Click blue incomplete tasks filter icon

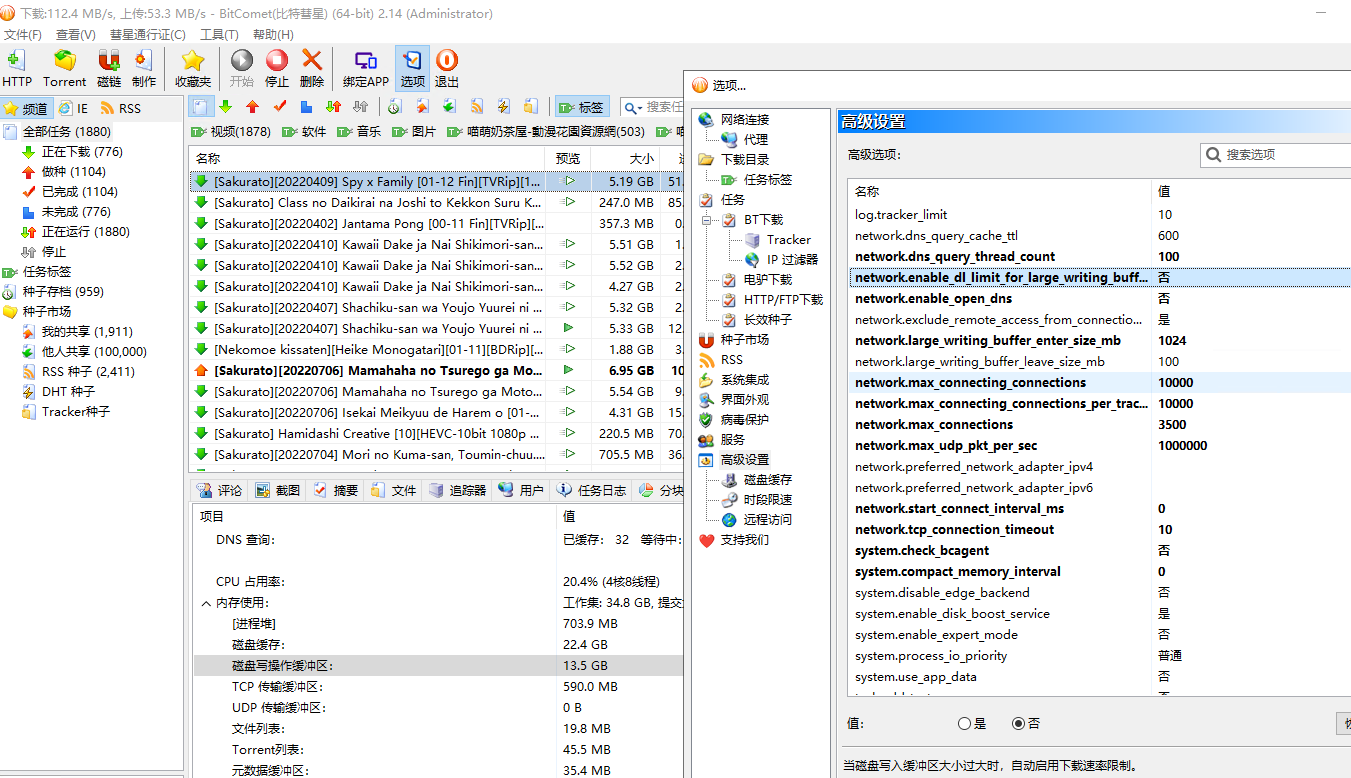(x=307, y=106)
